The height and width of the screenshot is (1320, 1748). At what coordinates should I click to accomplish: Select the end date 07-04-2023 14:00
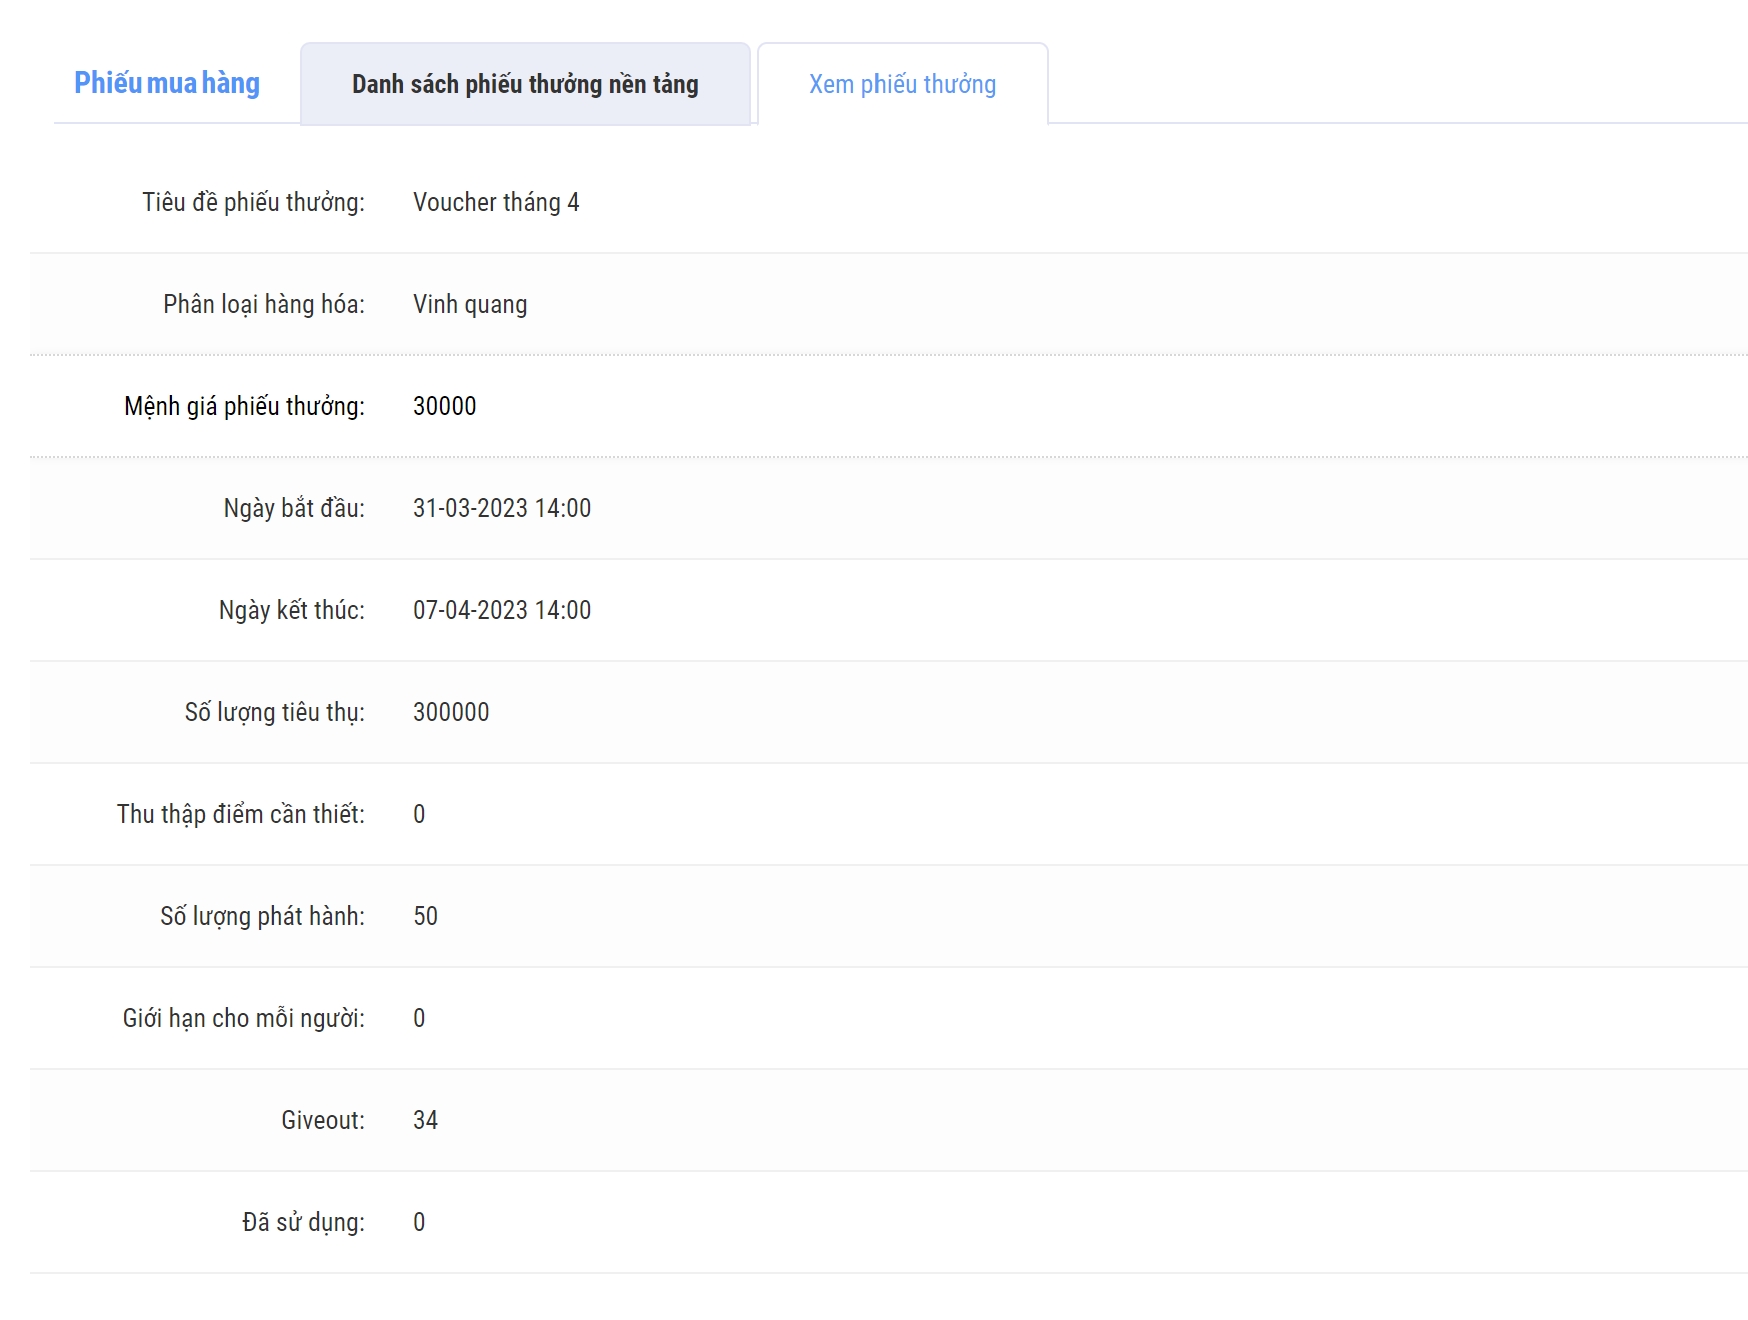[502, 610]
